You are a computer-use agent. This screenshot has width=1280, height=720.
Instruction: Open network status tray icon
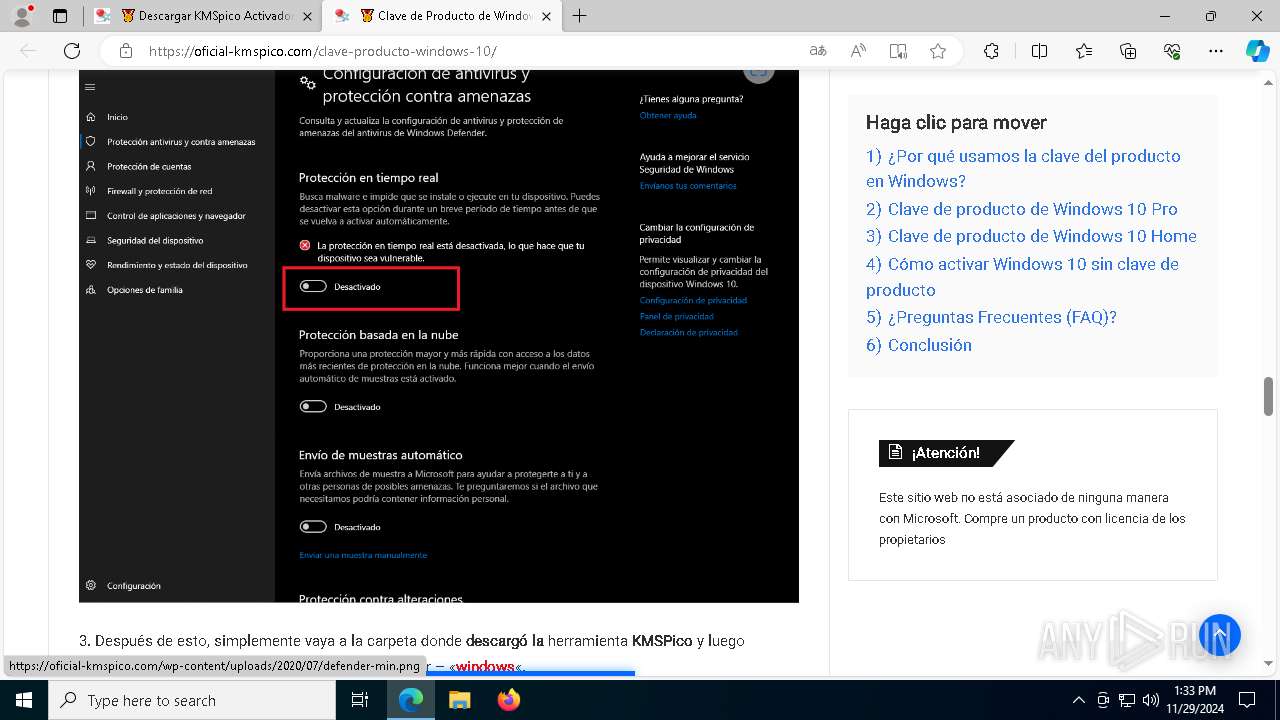click(x=1127, y=700)
